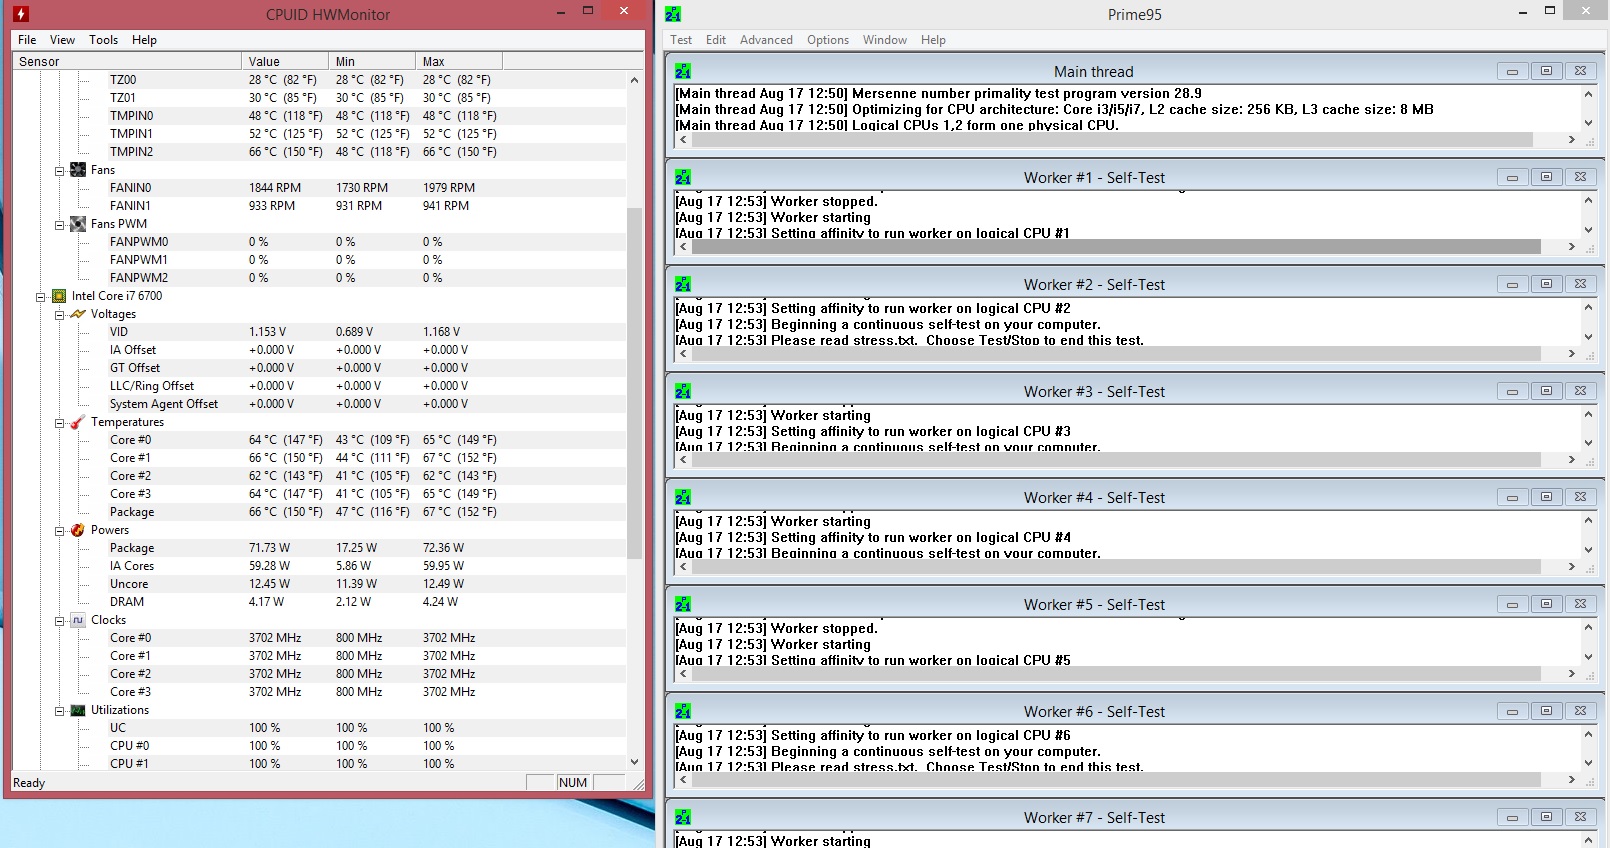Screen dimensions: 1610x848
Task: Click HWMonitor sensor list scroll down arrow
Action: pyautogui.click(x=634, y=762)
